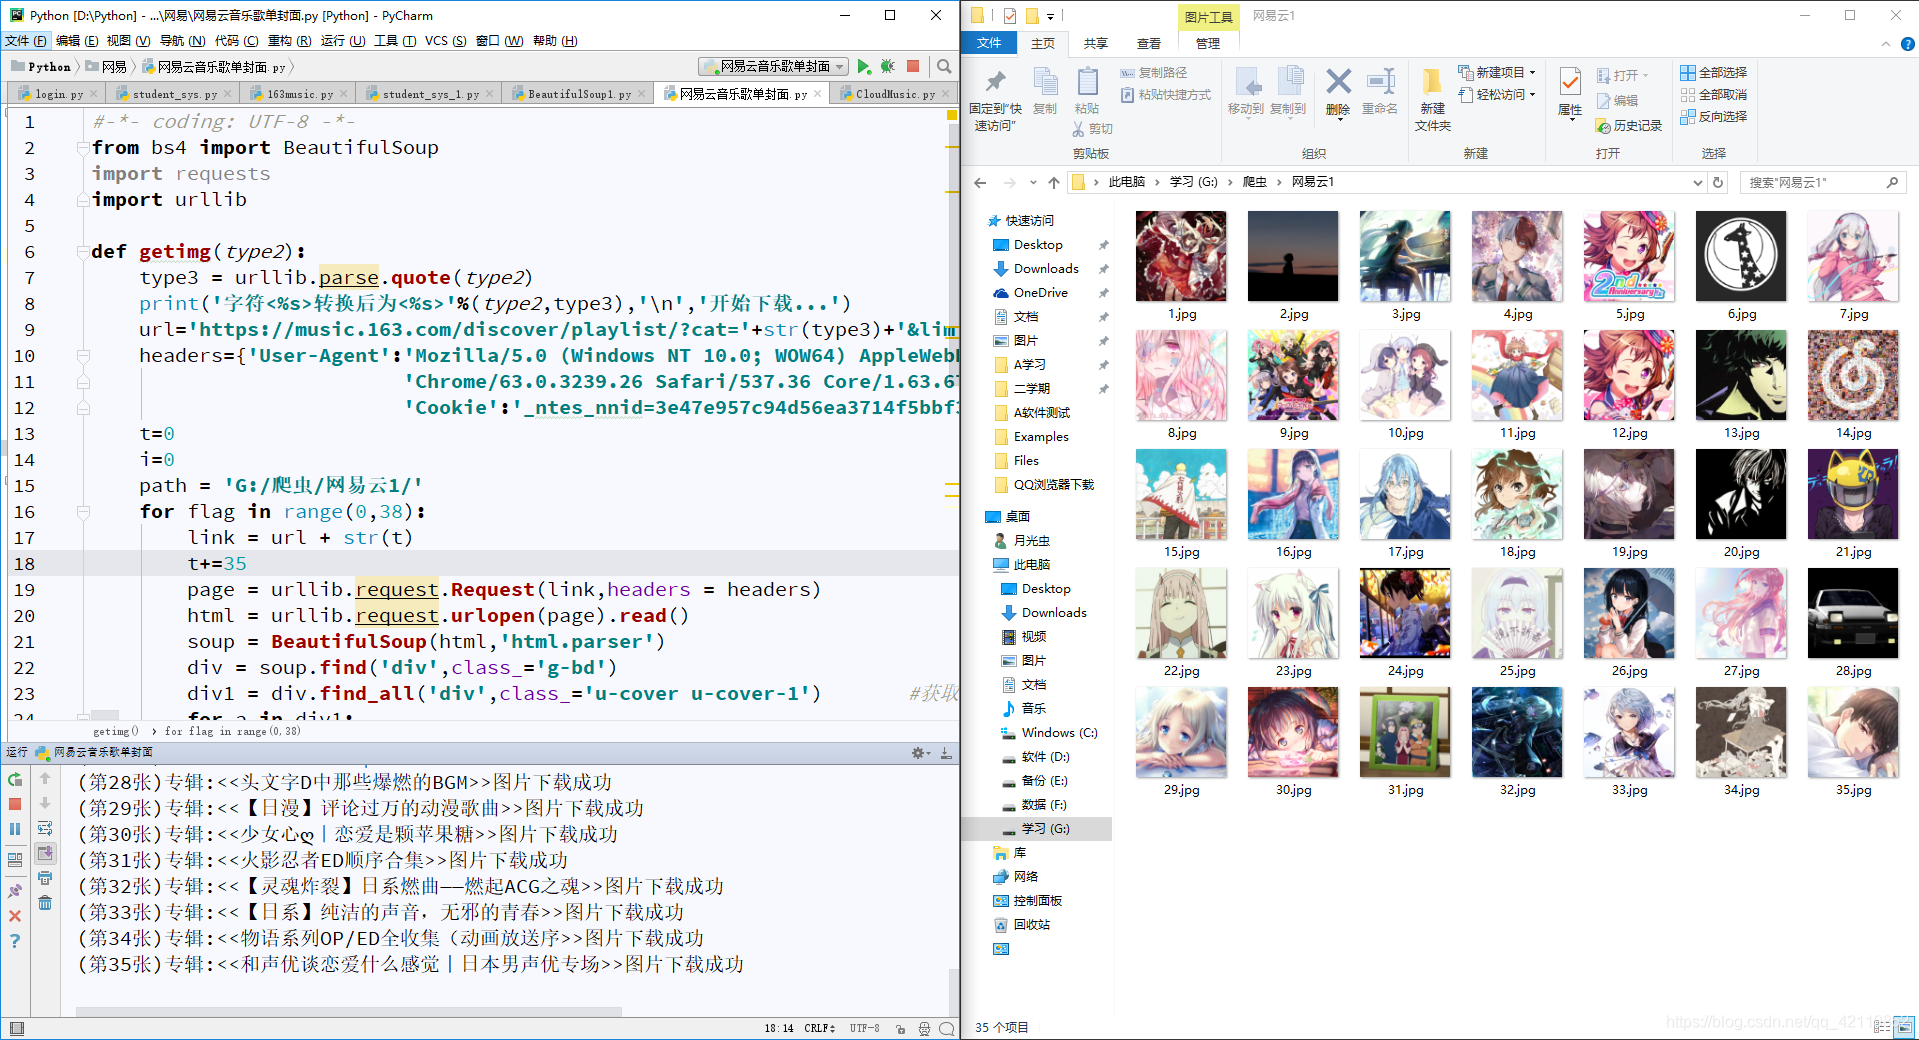1919x1040 pixels.
Task: Open Explorer 管理 picture tools tab
Action: 1208,43
